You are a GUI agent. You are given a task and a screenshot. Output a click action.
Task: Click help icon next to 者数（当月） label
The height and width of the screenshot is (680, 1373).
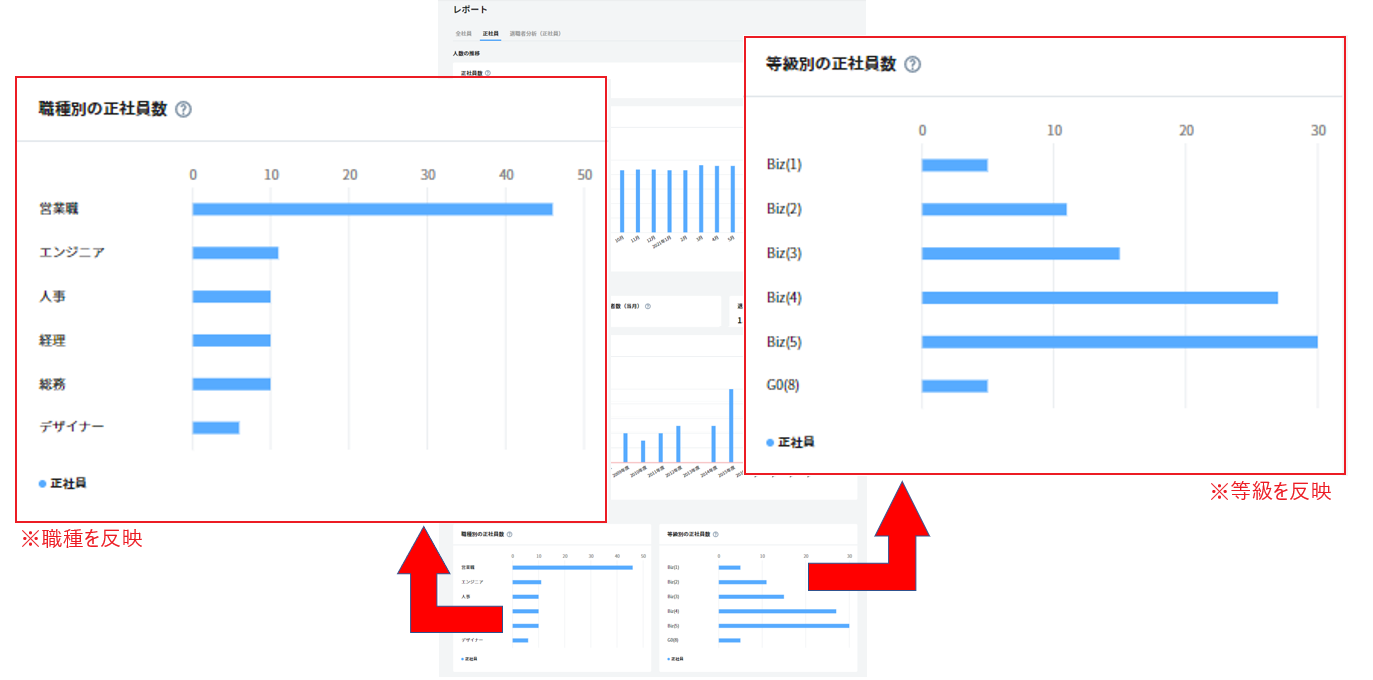pyautogui.click(x=648, y=306)
